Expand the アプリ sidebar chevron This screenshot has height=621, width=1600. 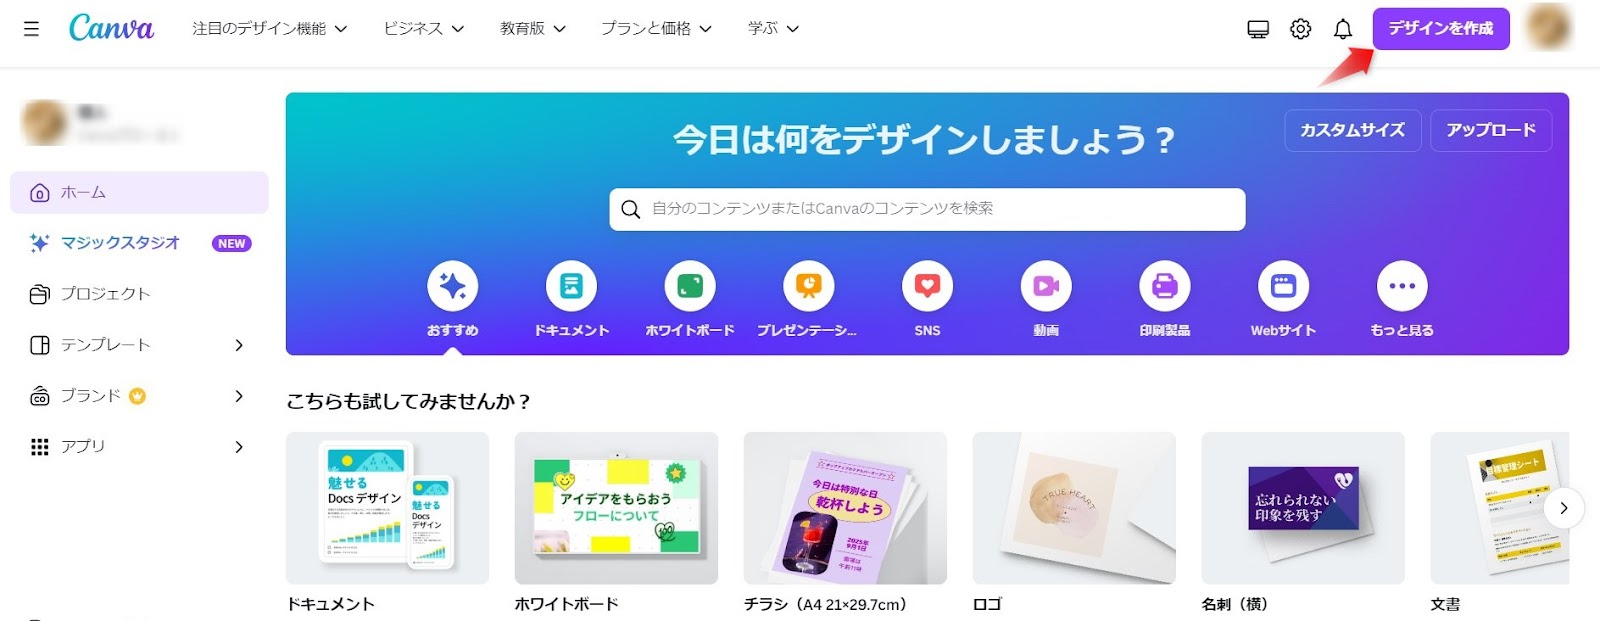239,446
